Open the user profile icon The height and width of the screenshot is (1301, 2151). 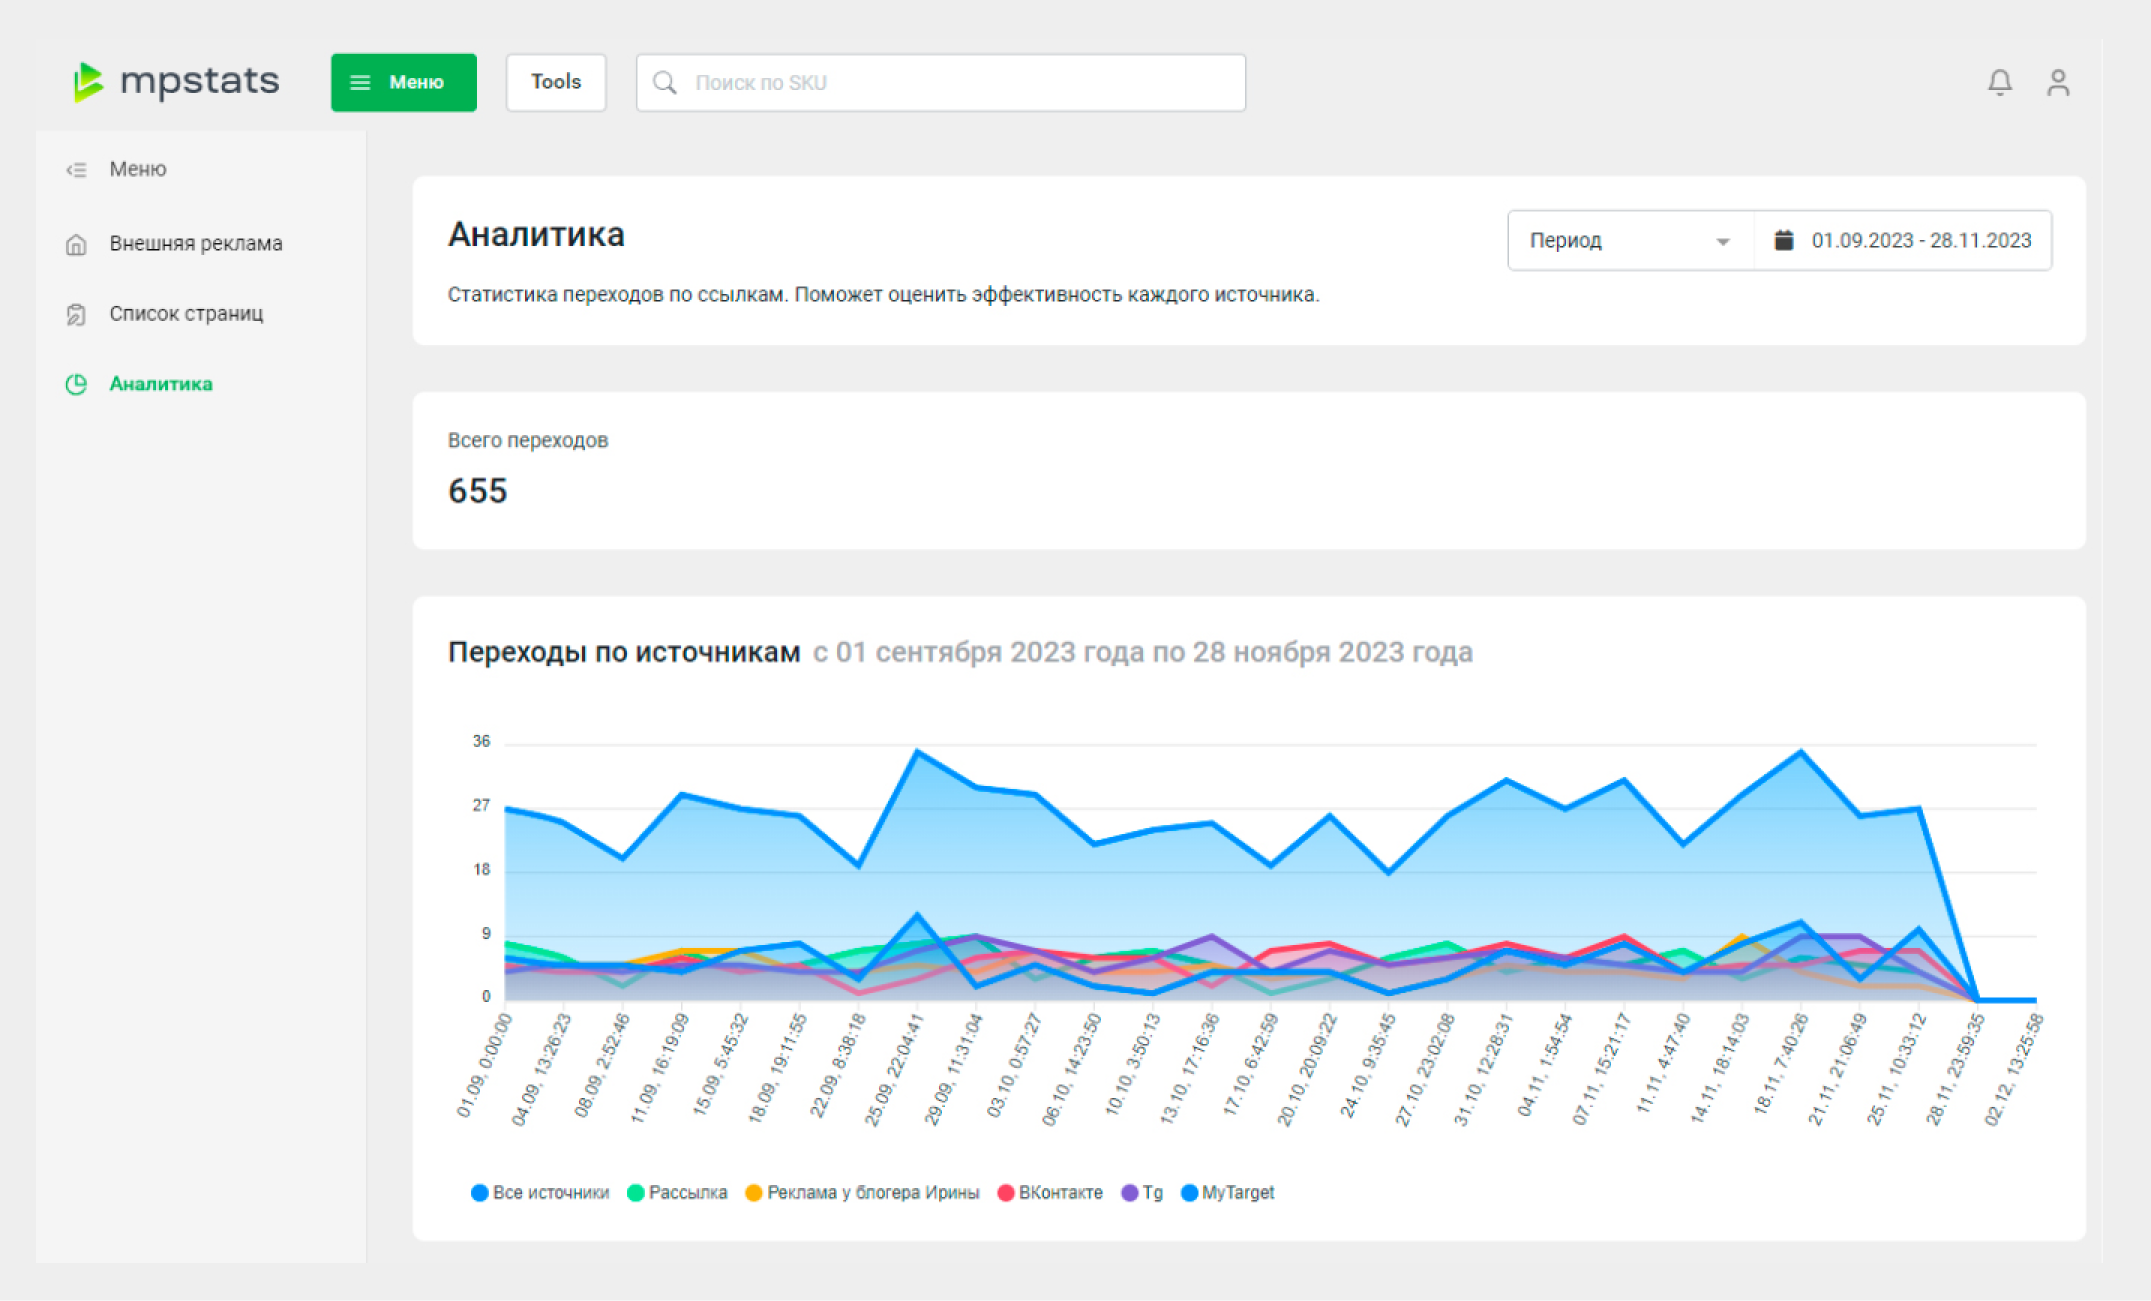[x=2058, y=82]
